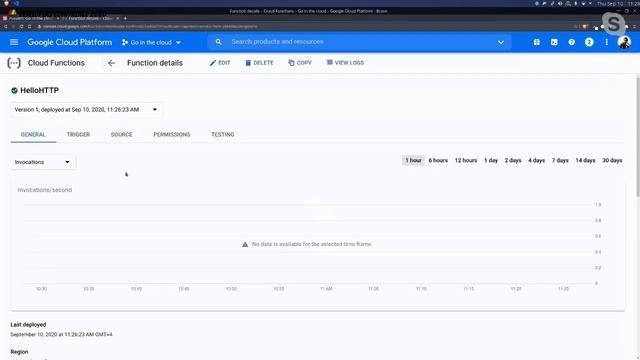Click the 'No data is available' warning message
Image resolution: width=640 pixels, height=360 pixels.
click(307, 244)
